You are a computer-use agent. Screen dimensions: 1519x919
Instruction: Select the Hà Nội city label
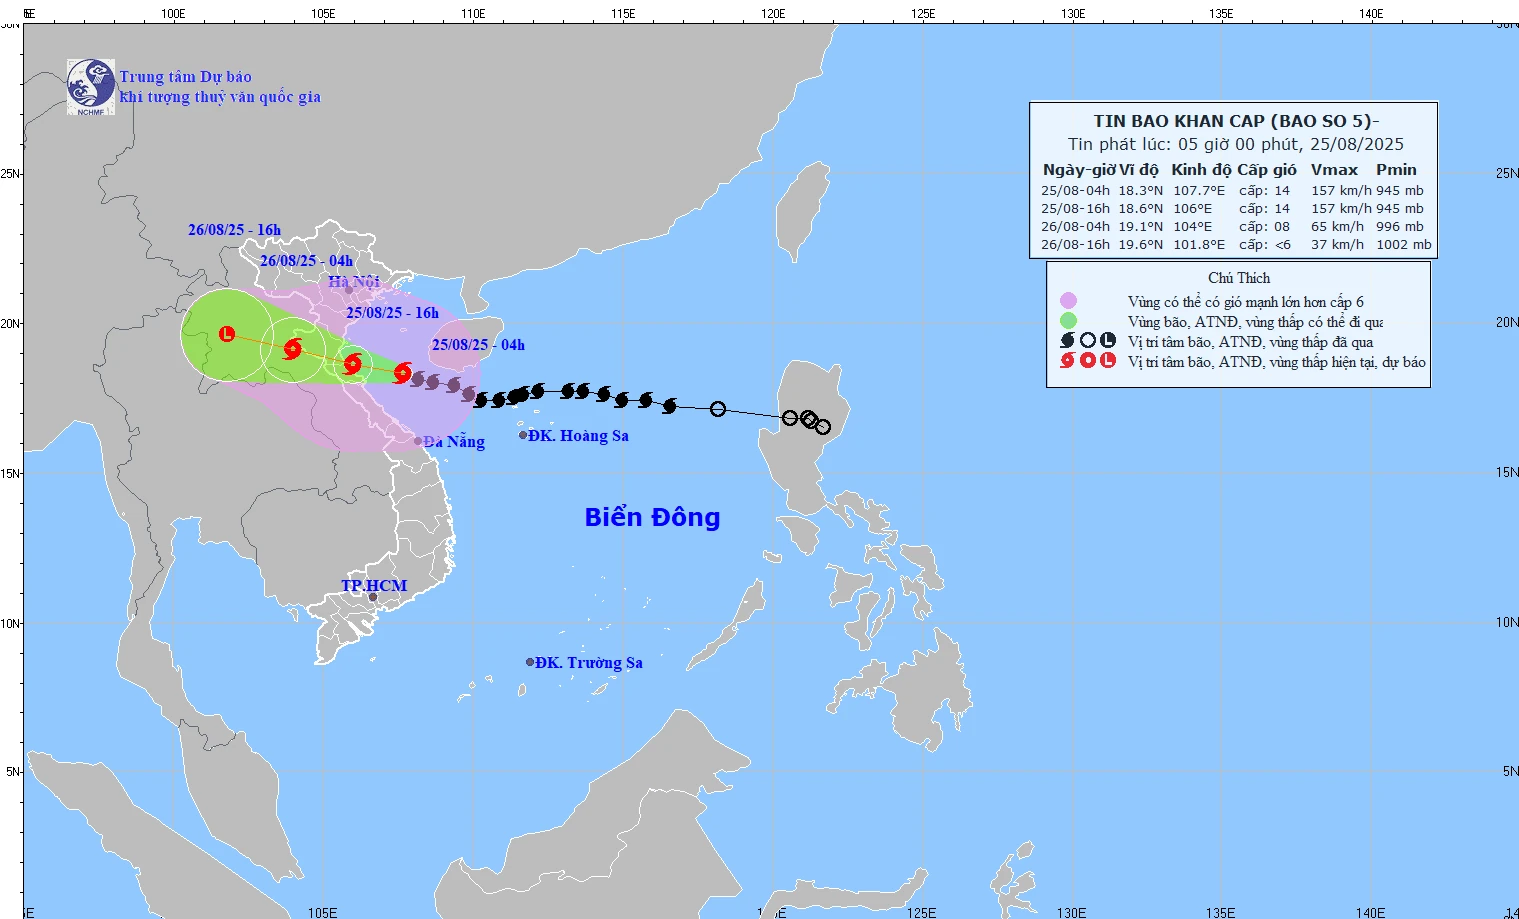354,282
